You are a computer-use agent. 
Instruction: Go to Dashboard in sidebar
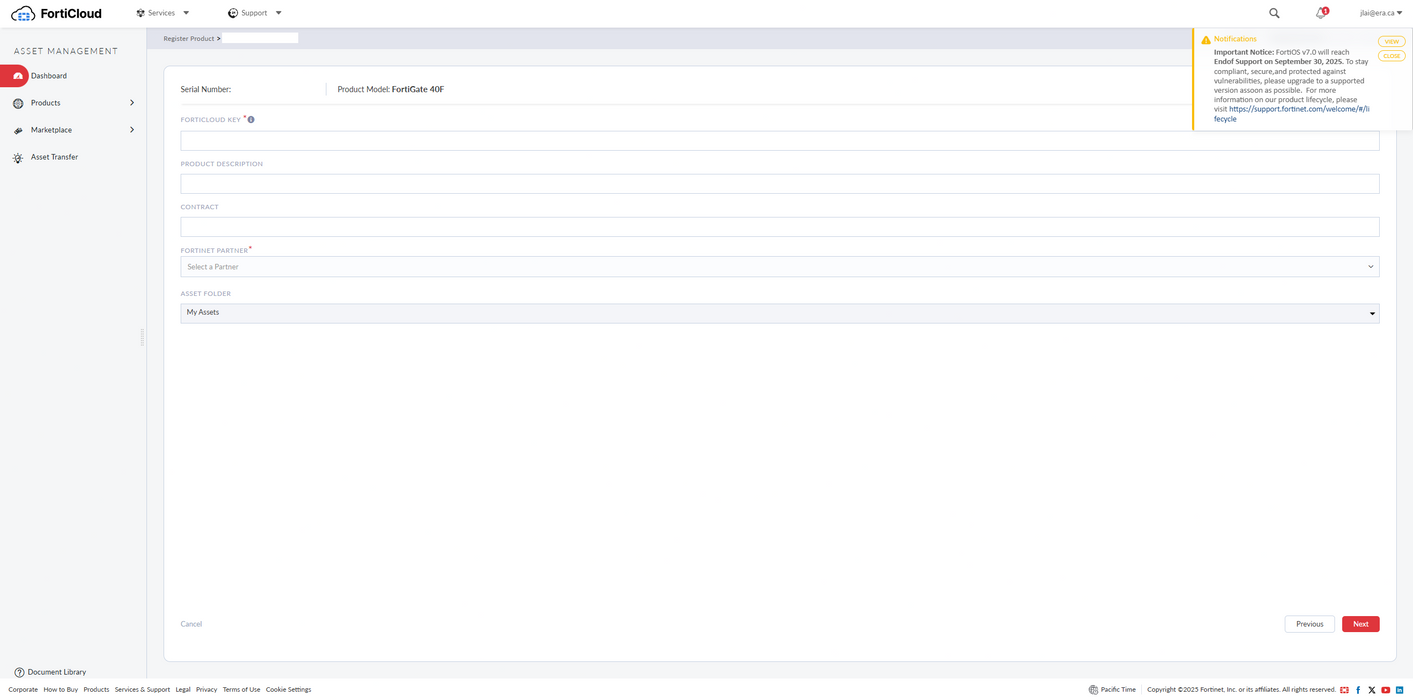[x=49, y=76]
